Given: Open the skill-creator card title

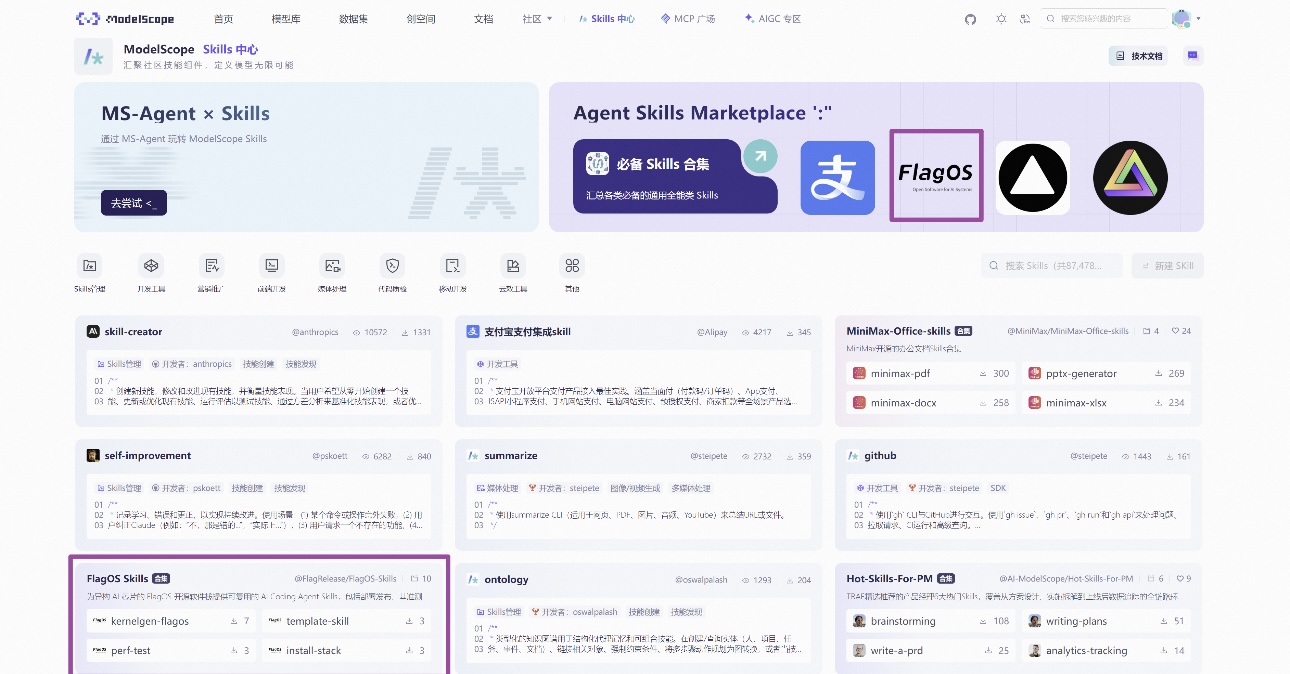Looking at the screenshot, I should (x=133, y=332).
